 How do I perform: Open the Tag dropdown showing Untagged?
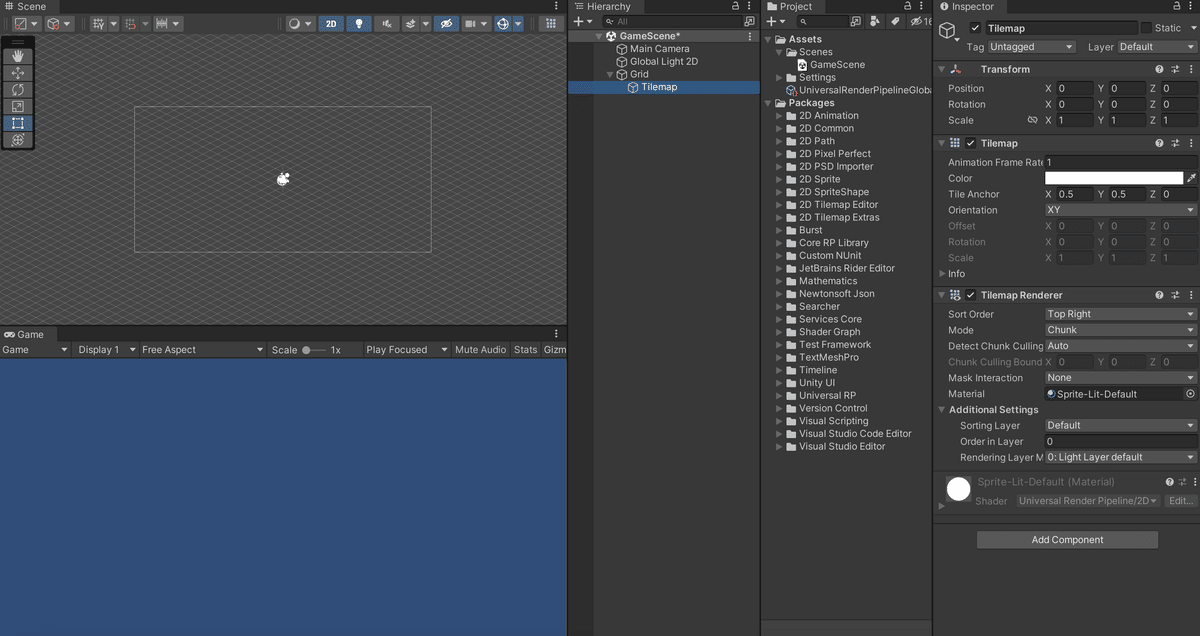[1031, 47]
